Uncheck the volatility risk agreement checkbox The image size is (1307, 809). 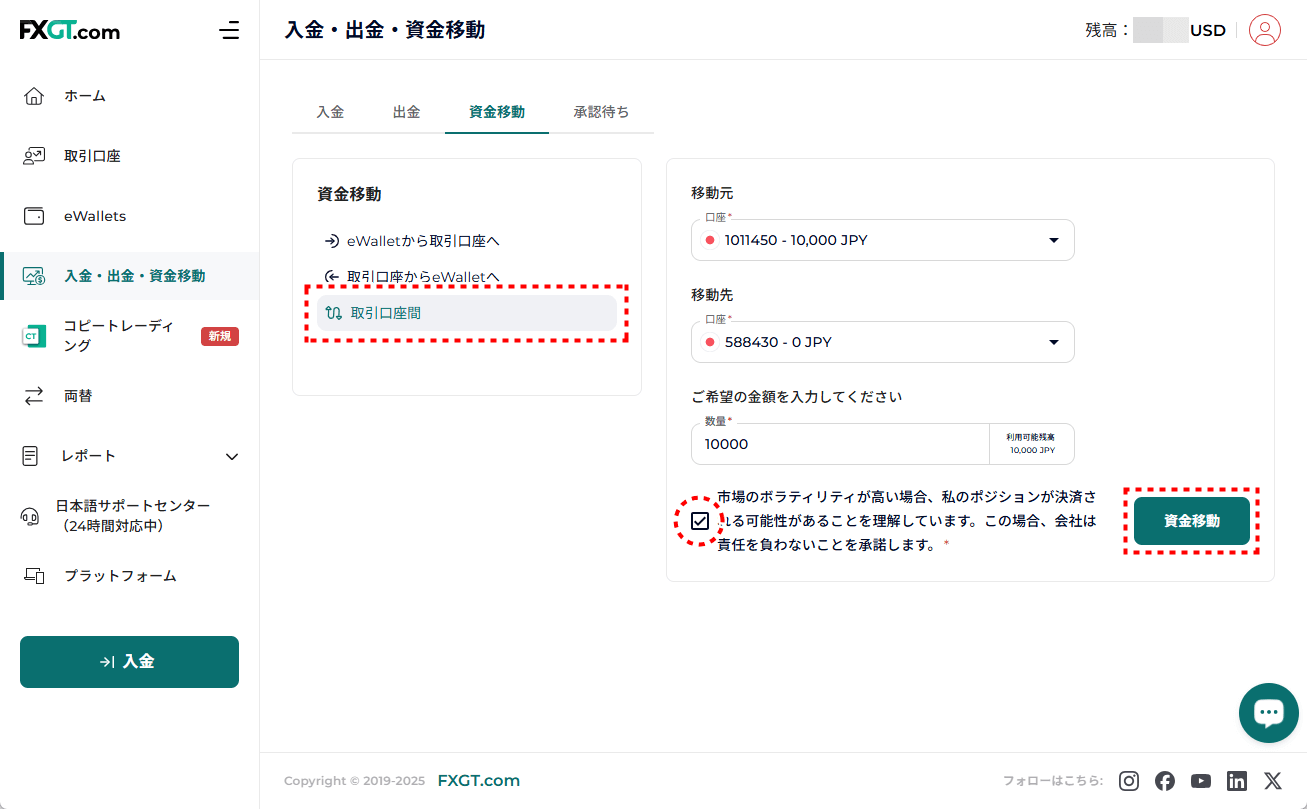pos(700,521)
